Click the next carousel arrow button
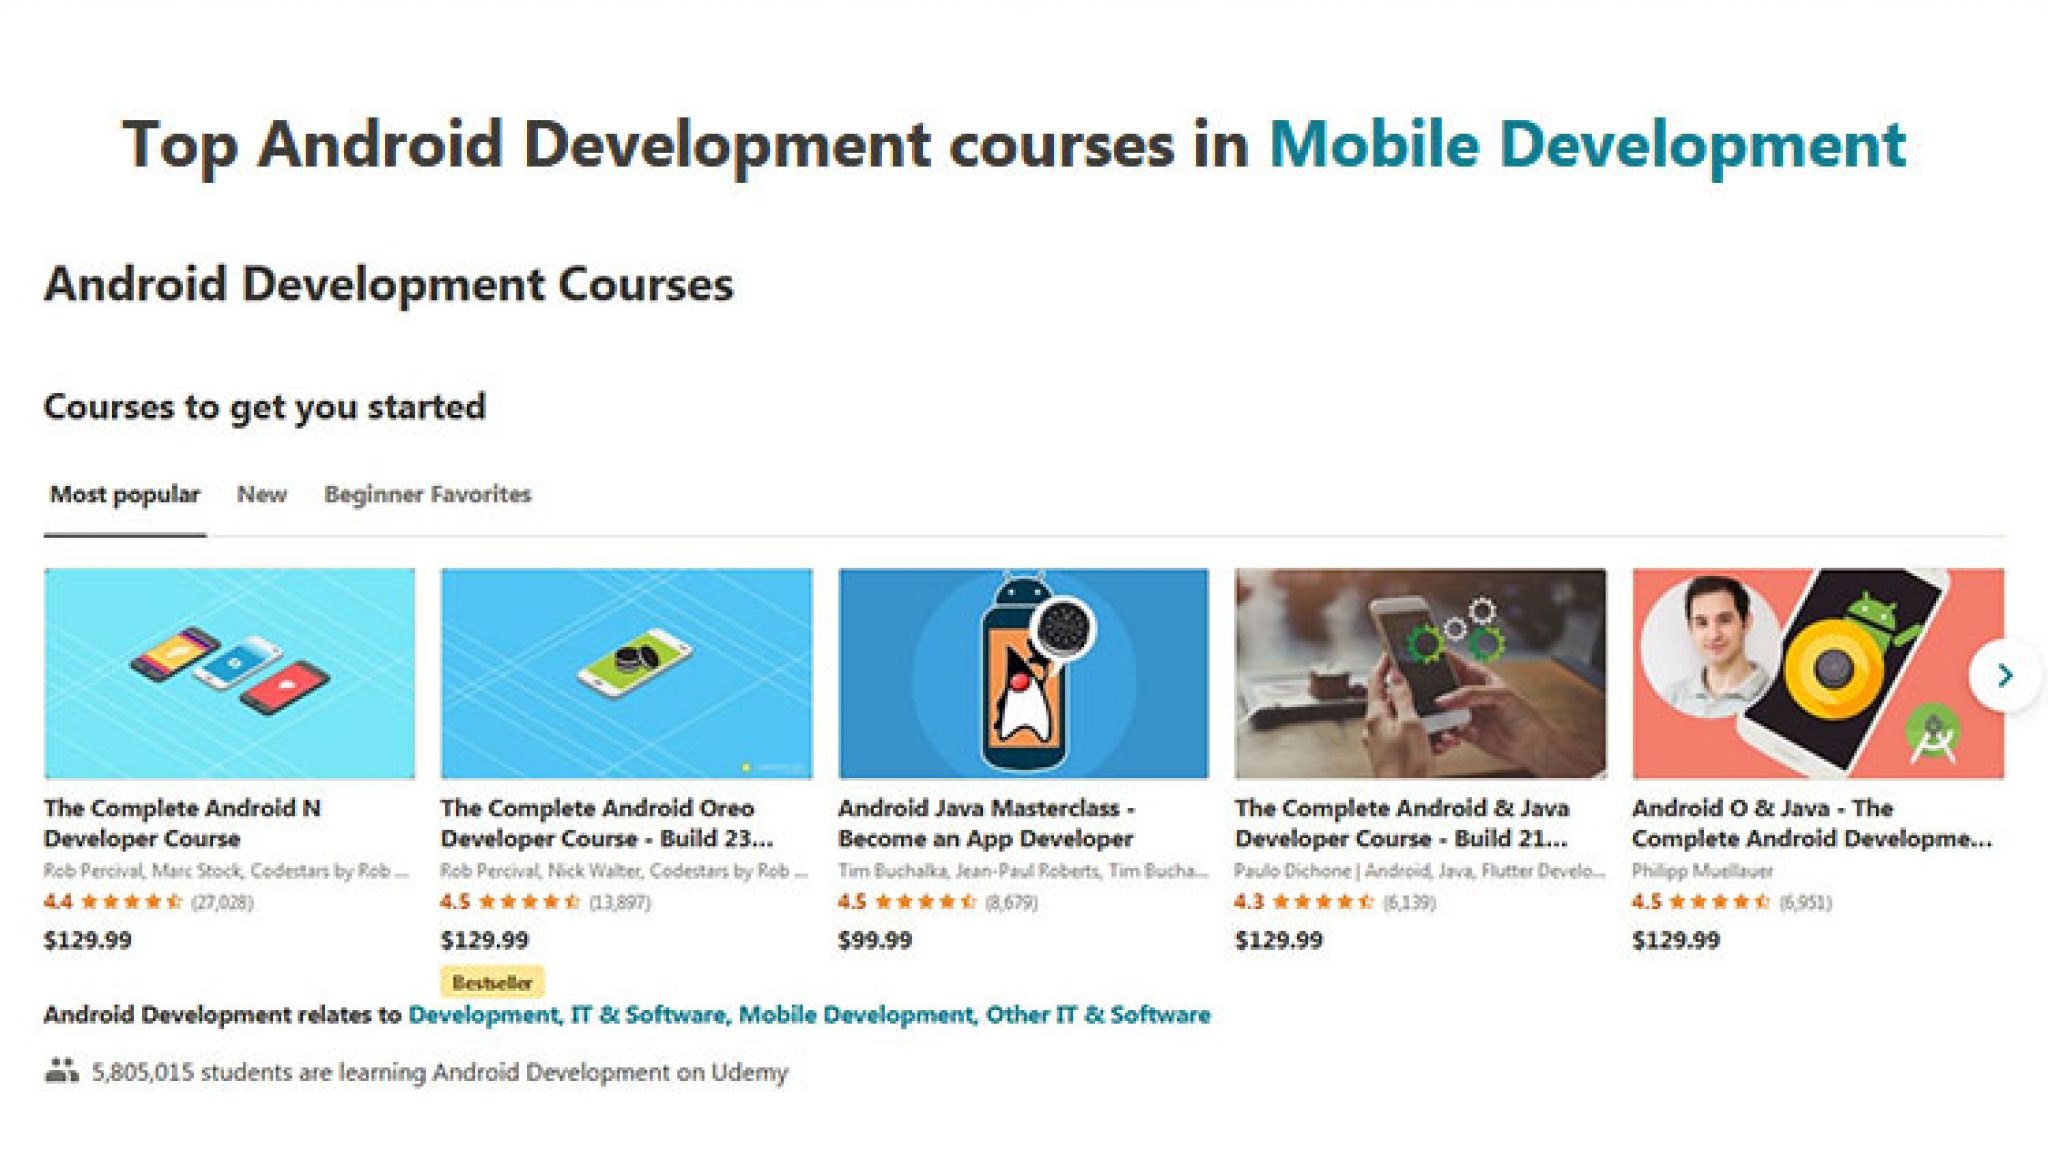Screen dimensions: 2048x1152 [2003, 676]
